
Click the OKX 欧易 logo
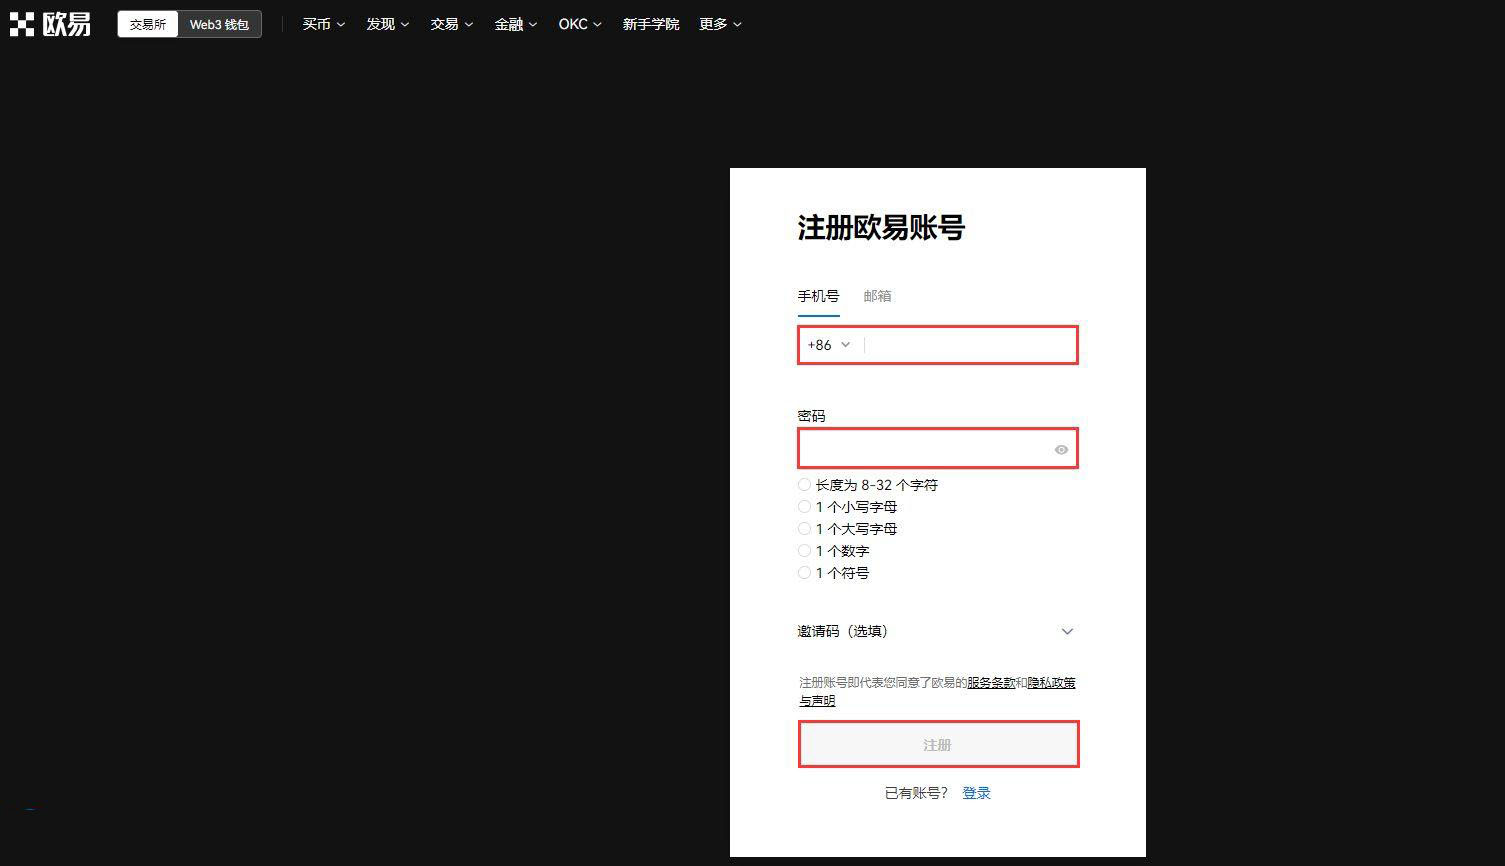tap(50, 24)
